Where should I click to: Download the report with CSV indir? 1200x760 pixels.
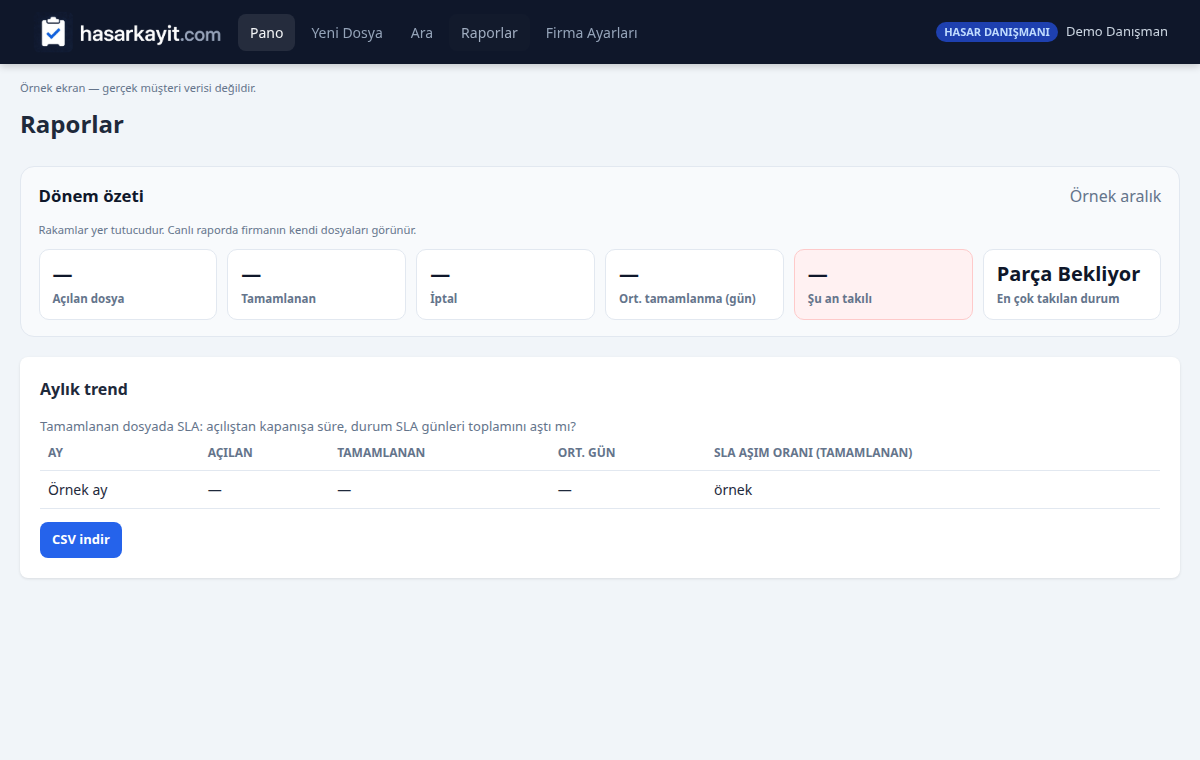pyautogui.click(x=81, y=540)
